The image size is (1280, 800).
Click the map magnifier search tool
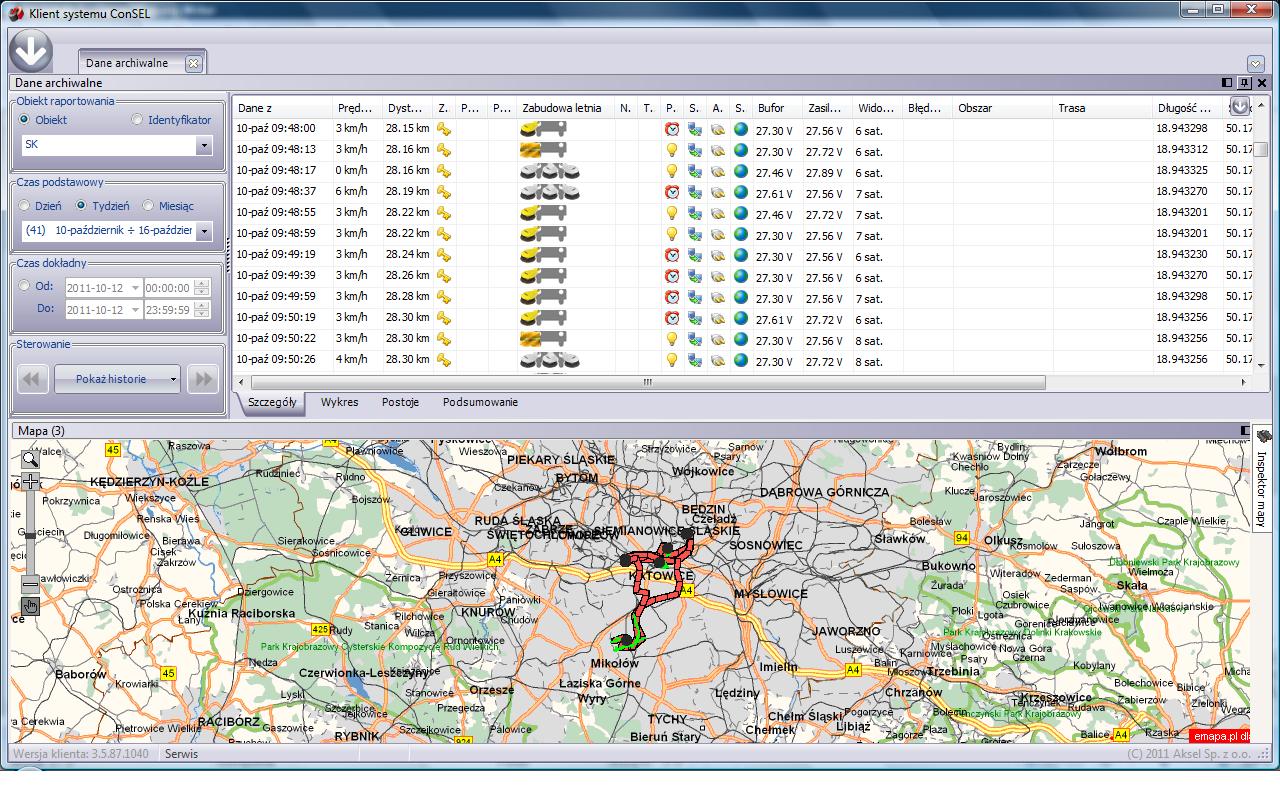coord(30,459)
